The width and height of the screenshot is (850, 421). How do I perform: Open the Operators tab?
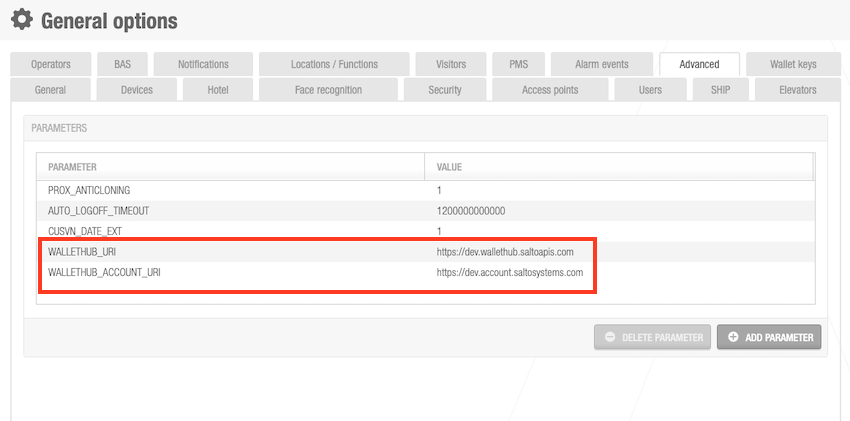click(51, 64)
